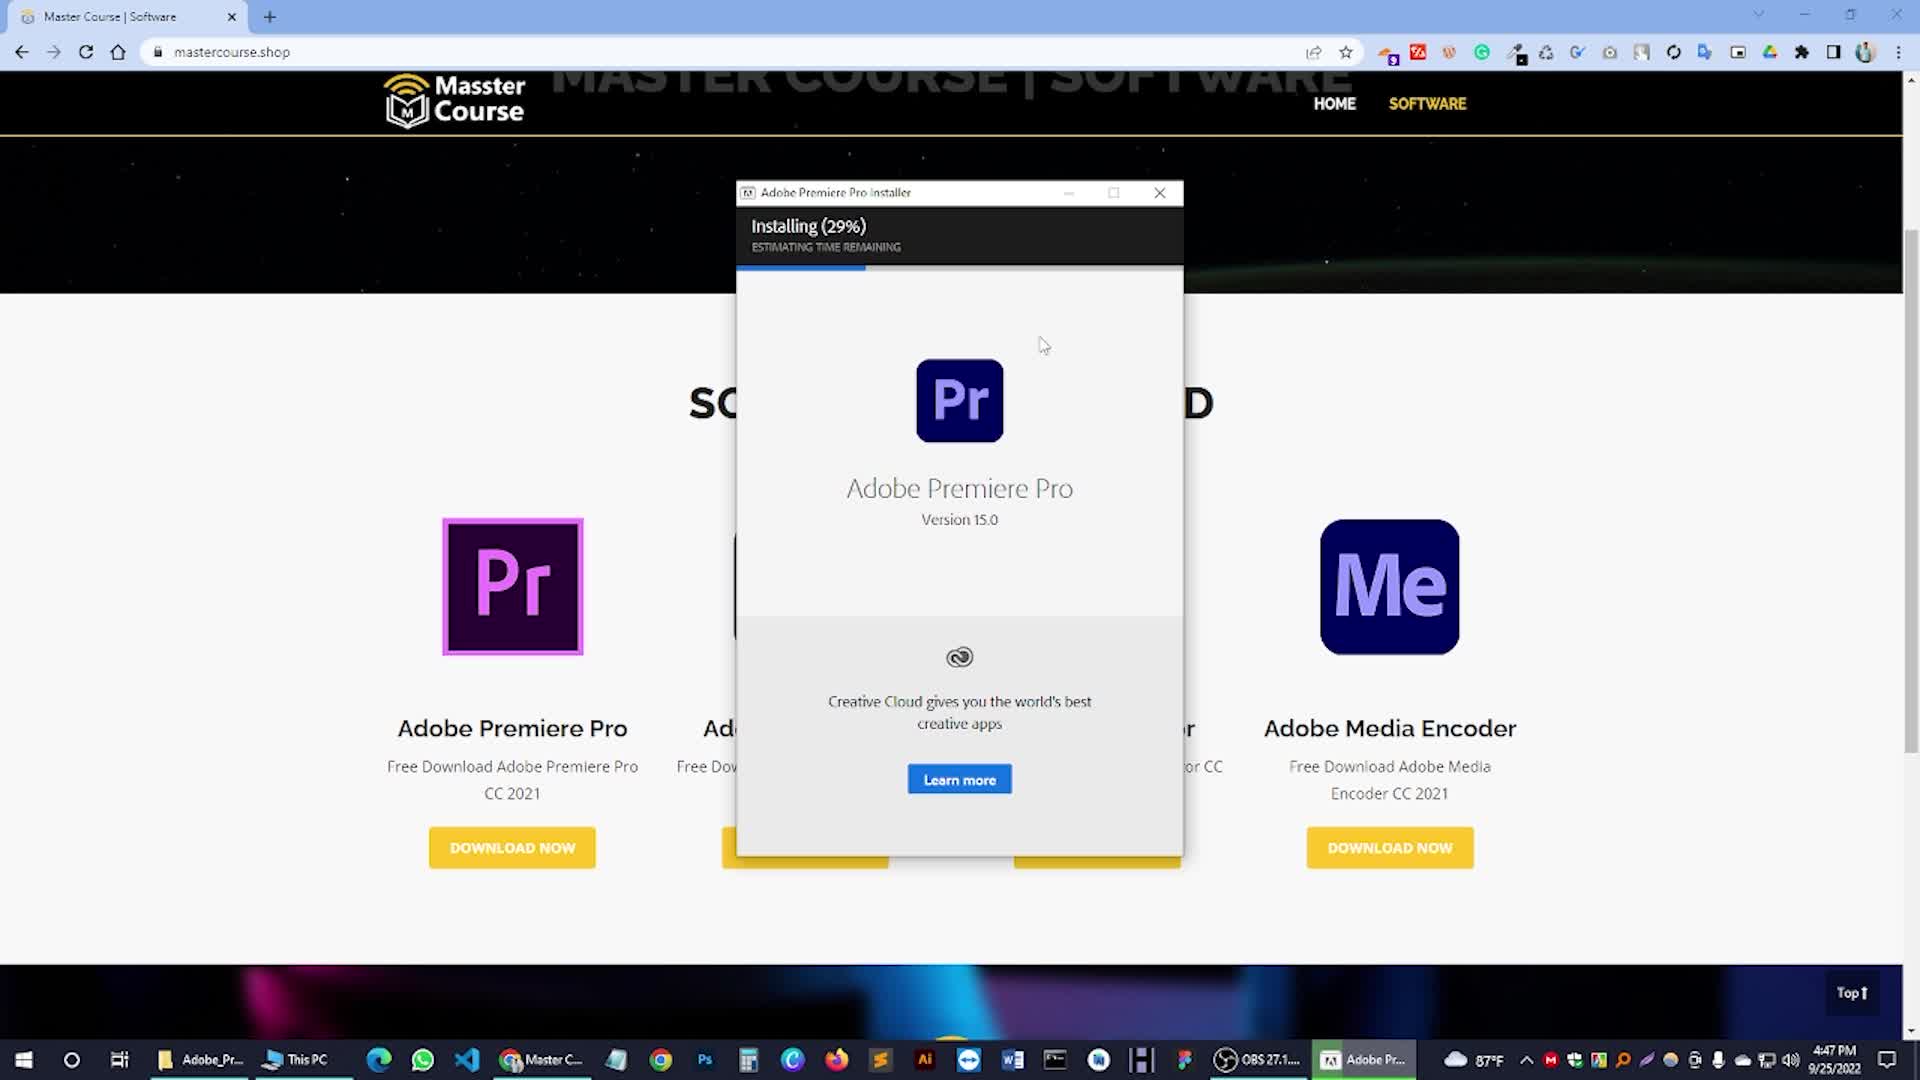The image size is (1920, 1080).
Task: Show the volume control in the system tray
Action: pos(1789,1060)
